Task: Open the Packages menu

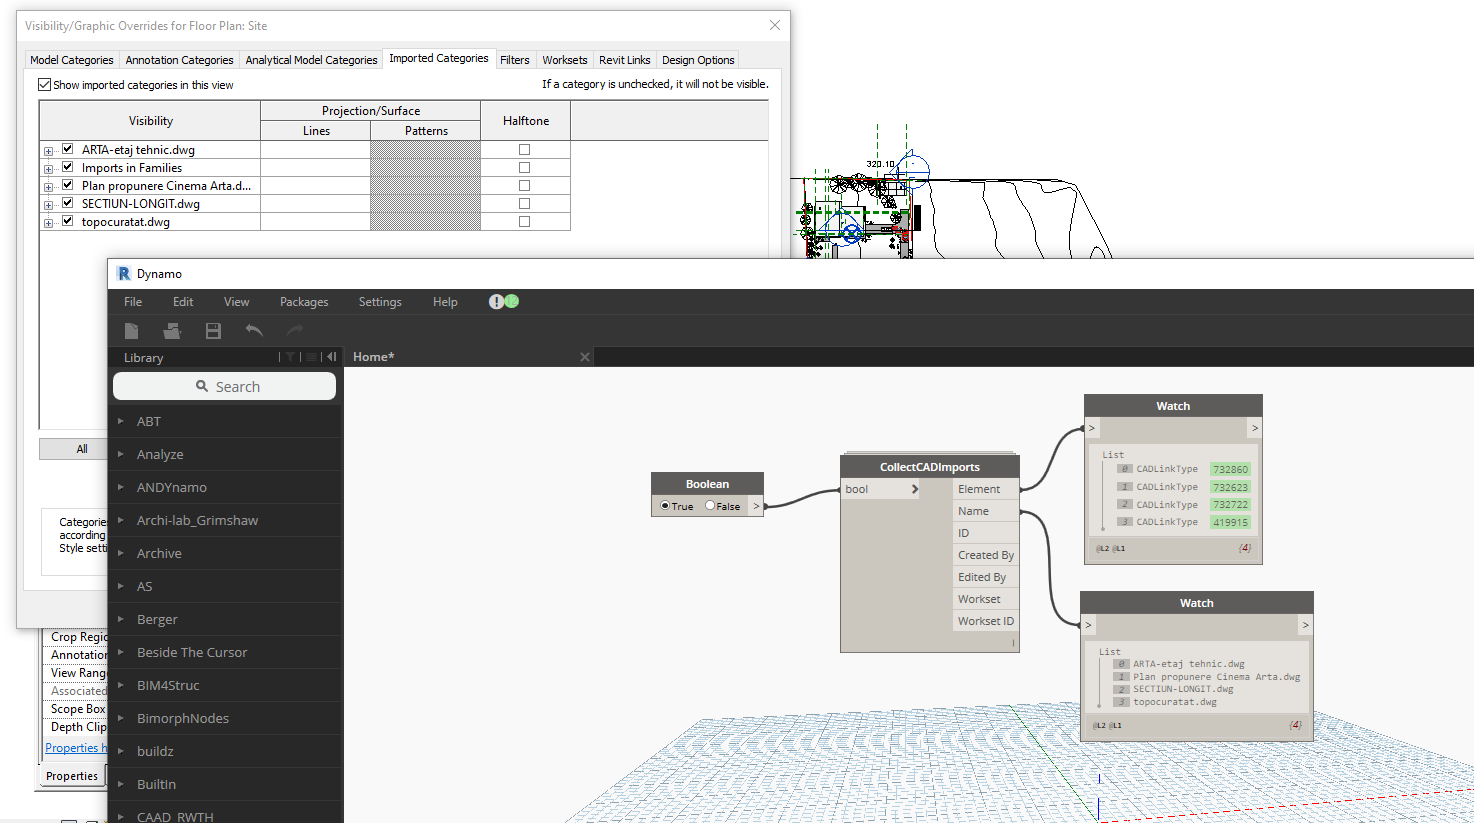Action: (x=303, y=301)
